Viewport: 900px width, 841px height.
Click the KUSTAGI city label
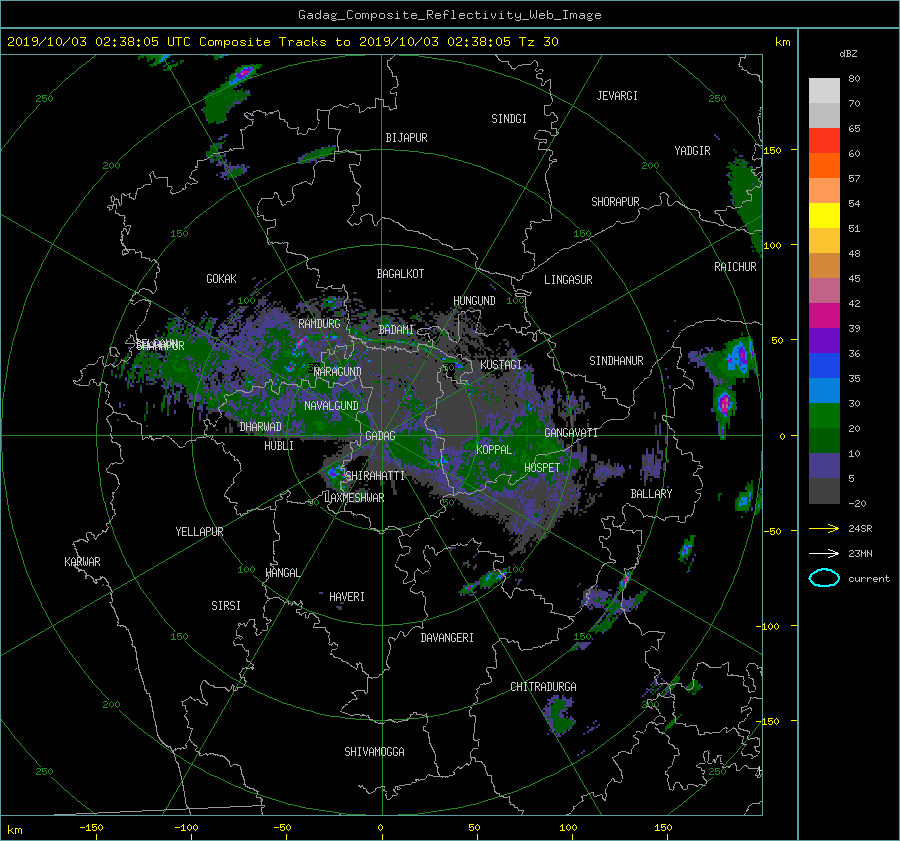click(x=501, y=365)
